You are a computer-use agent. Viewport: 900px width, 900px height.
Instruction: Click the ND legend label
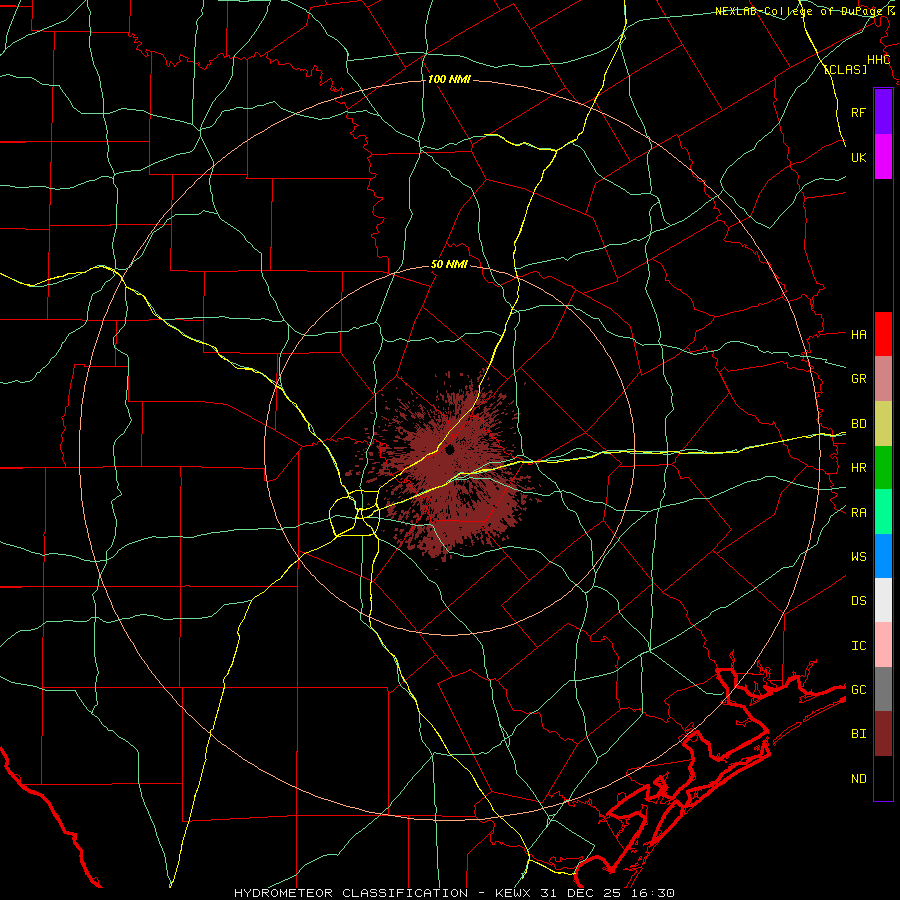point(858,779)
